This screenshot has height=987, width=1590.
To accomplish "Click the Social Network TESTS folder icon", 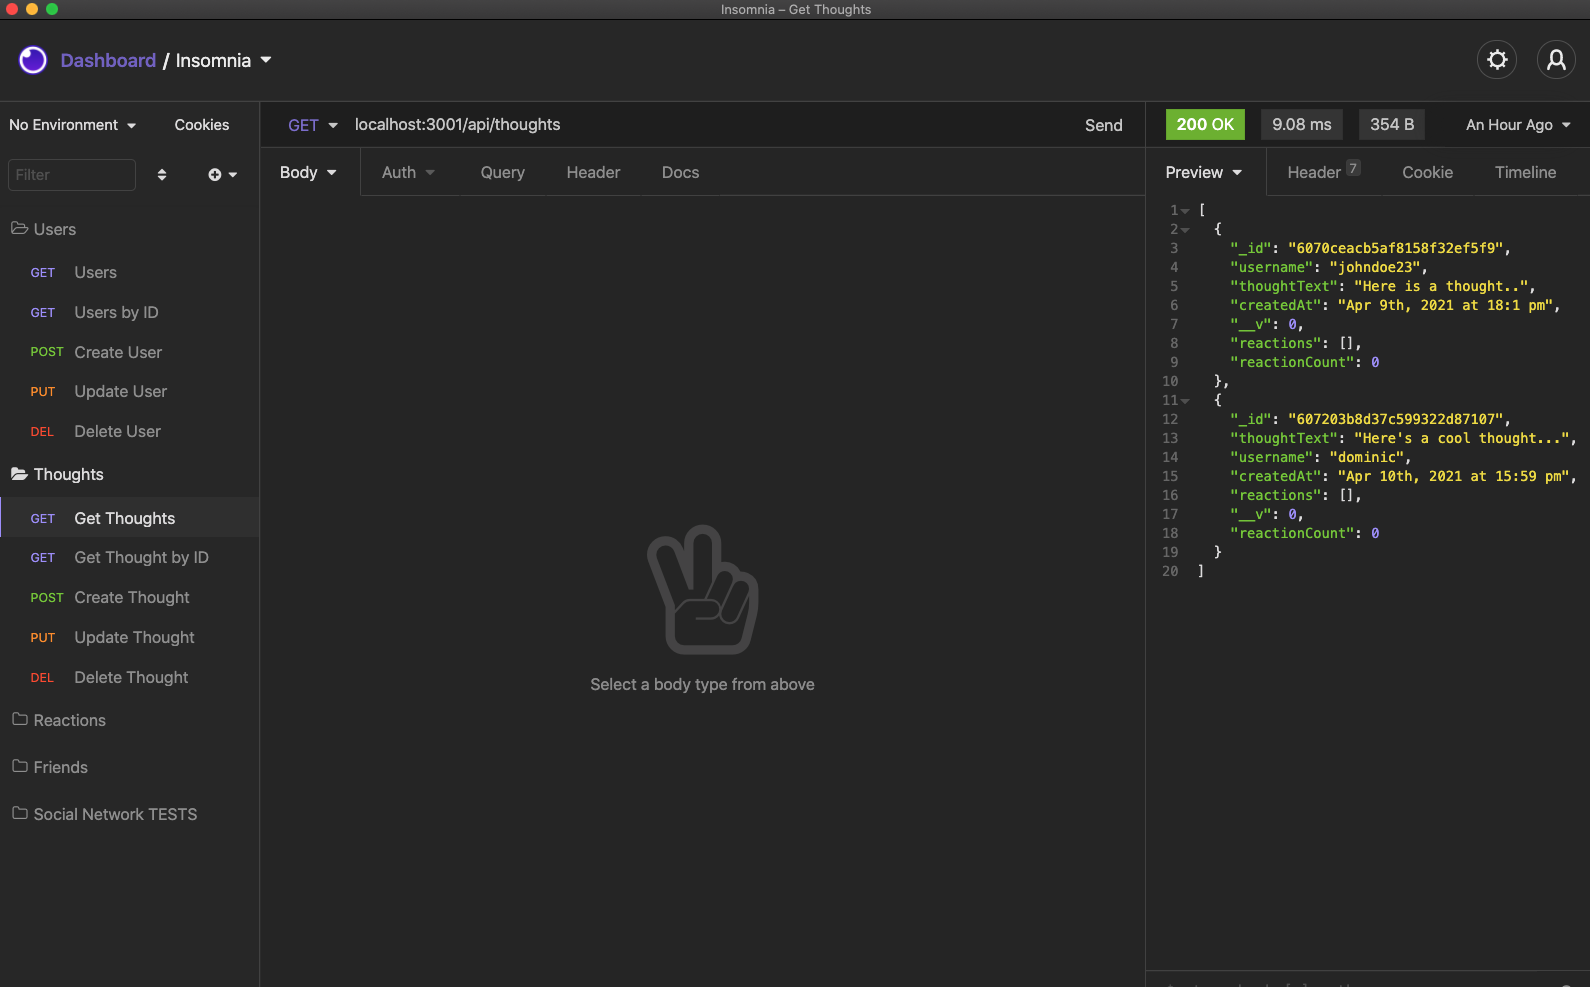I will 20,813.
